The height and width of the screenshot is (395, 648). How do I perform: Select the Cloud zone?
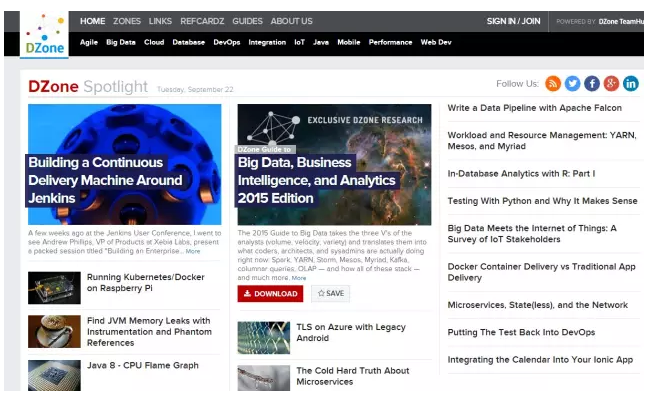click(154, 42)
